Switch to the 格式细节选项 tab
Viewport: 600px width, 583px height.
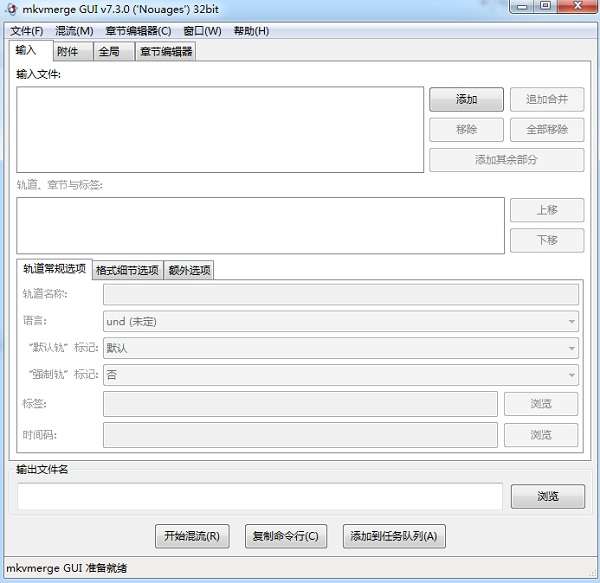[127, 270]
